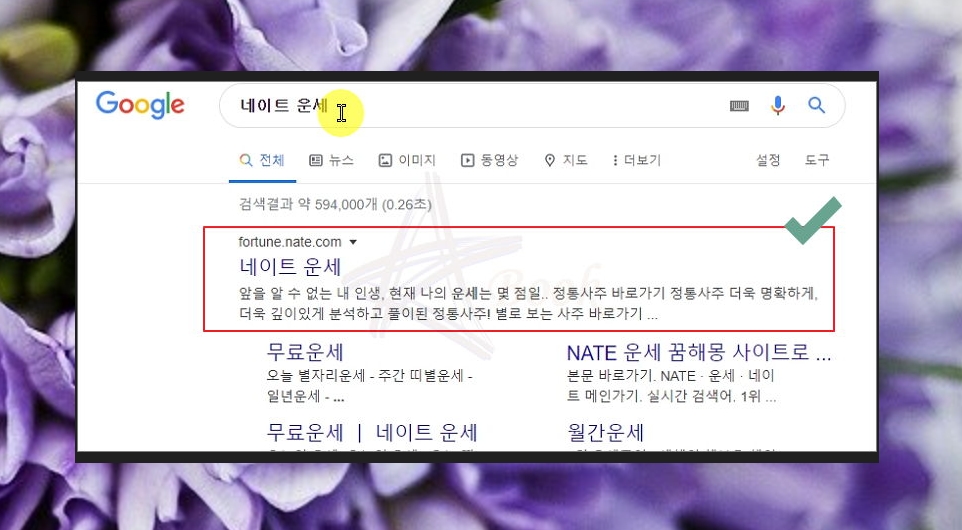Click the 검색결과 약 594,000개 stats text

335,204
